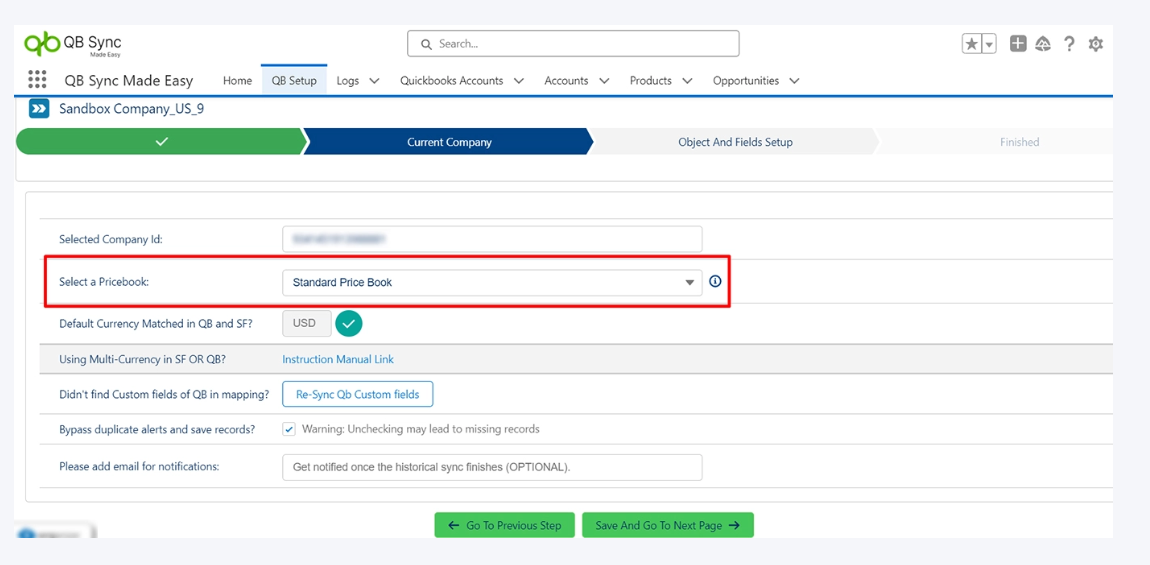The image size is (1150, 565).
Task: Expand the favorites list dropdown arrow
Action: (x=989, y=44)
